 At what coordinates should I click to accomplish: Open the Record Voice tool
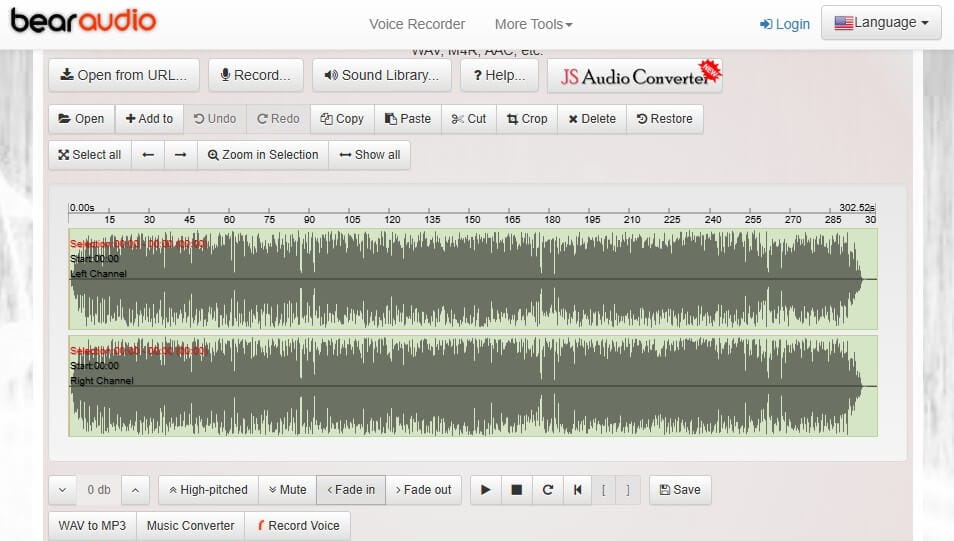[298, 526]
